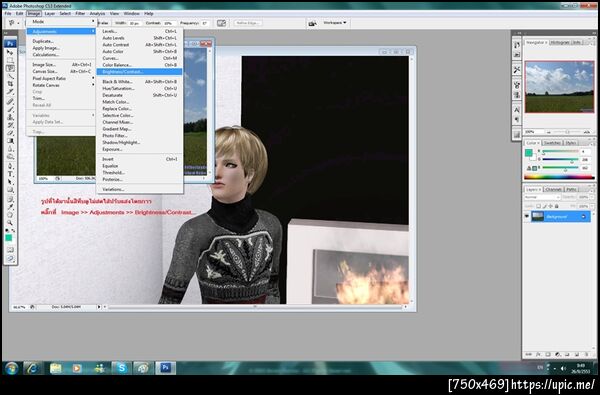
Task: Click the Navigator preview thumbnail
Action: click(559, 87)
